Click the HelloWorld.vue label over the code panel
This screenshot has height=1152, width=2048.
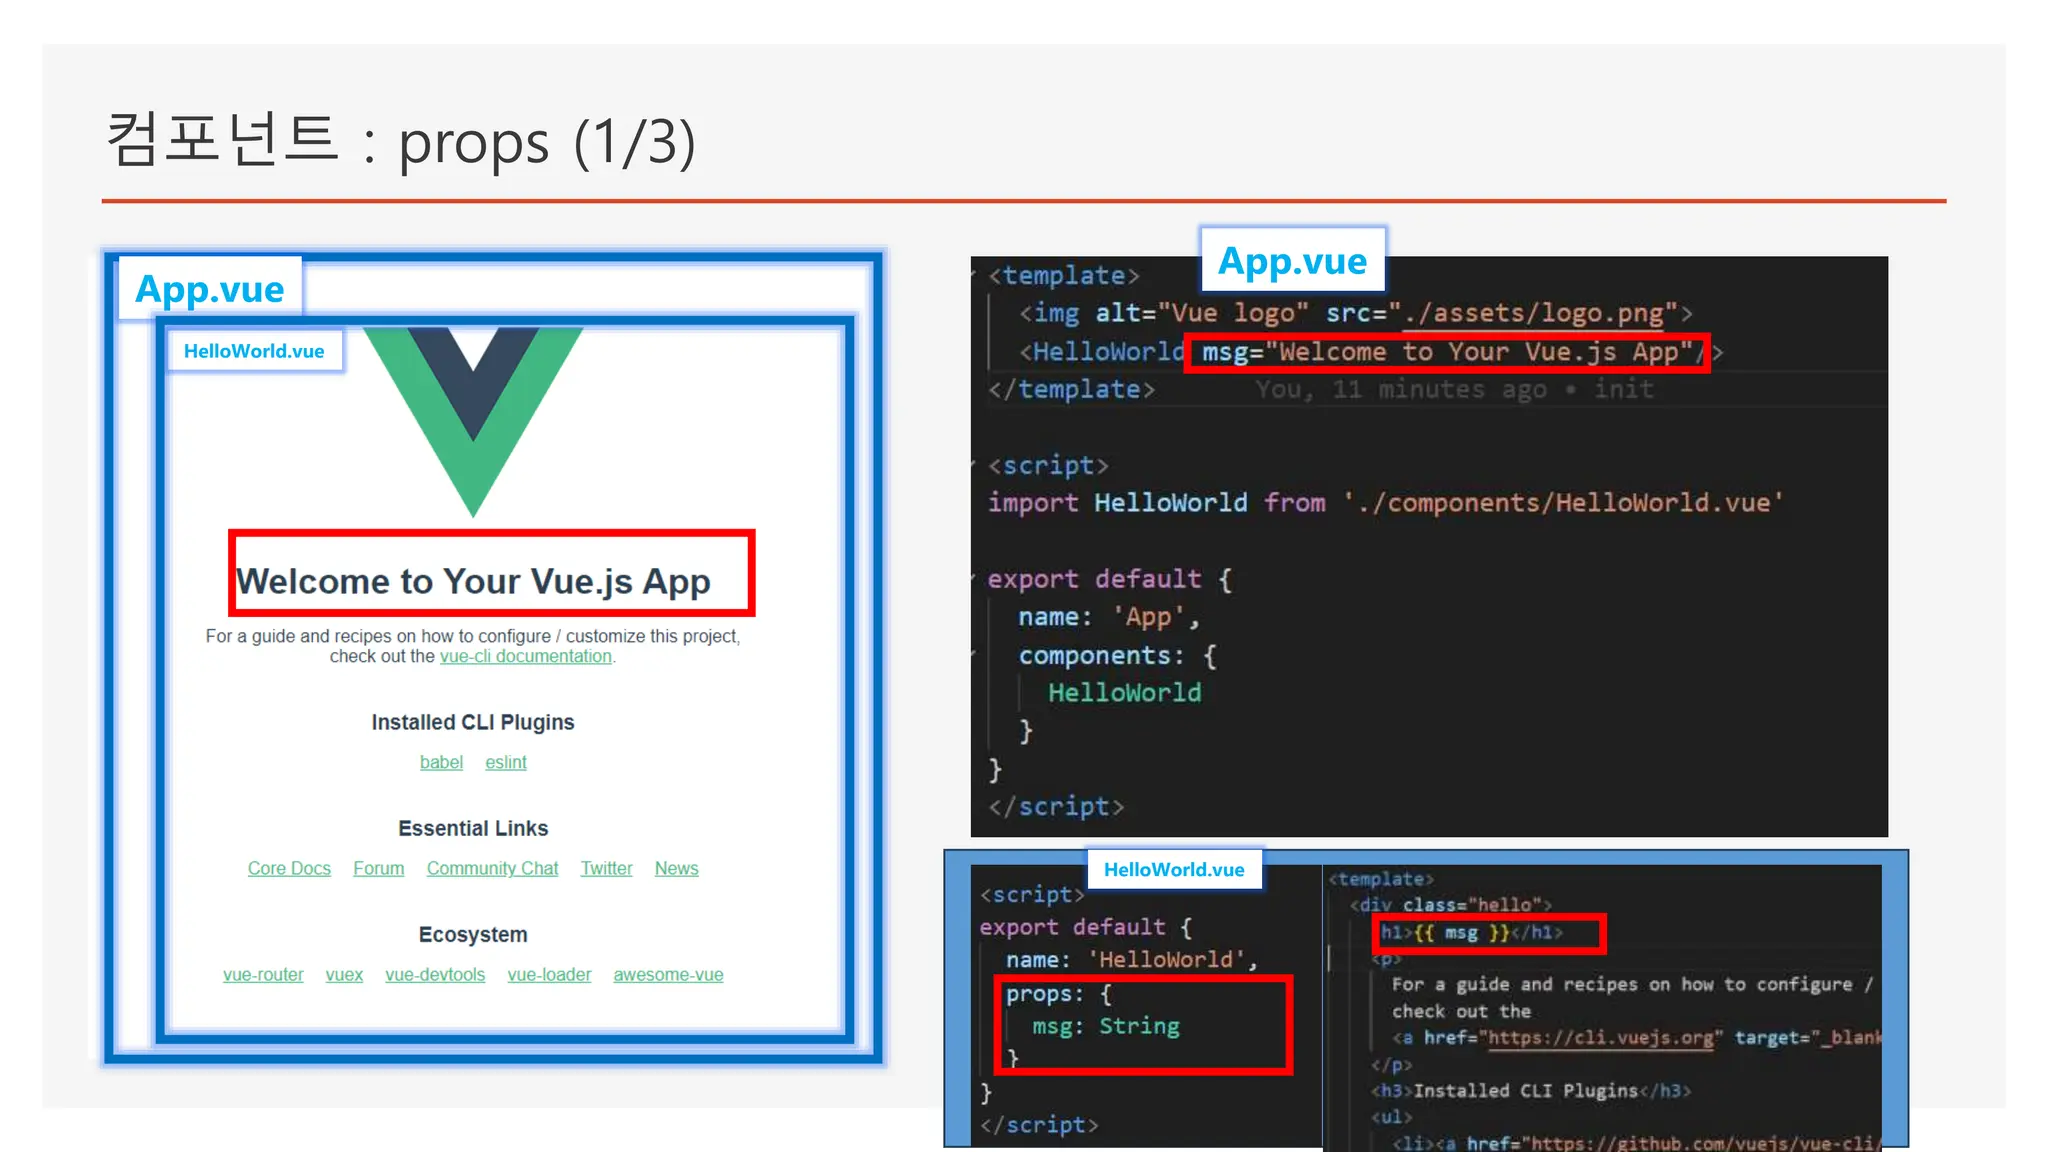pyautogui.click(x=1174, y=870)
